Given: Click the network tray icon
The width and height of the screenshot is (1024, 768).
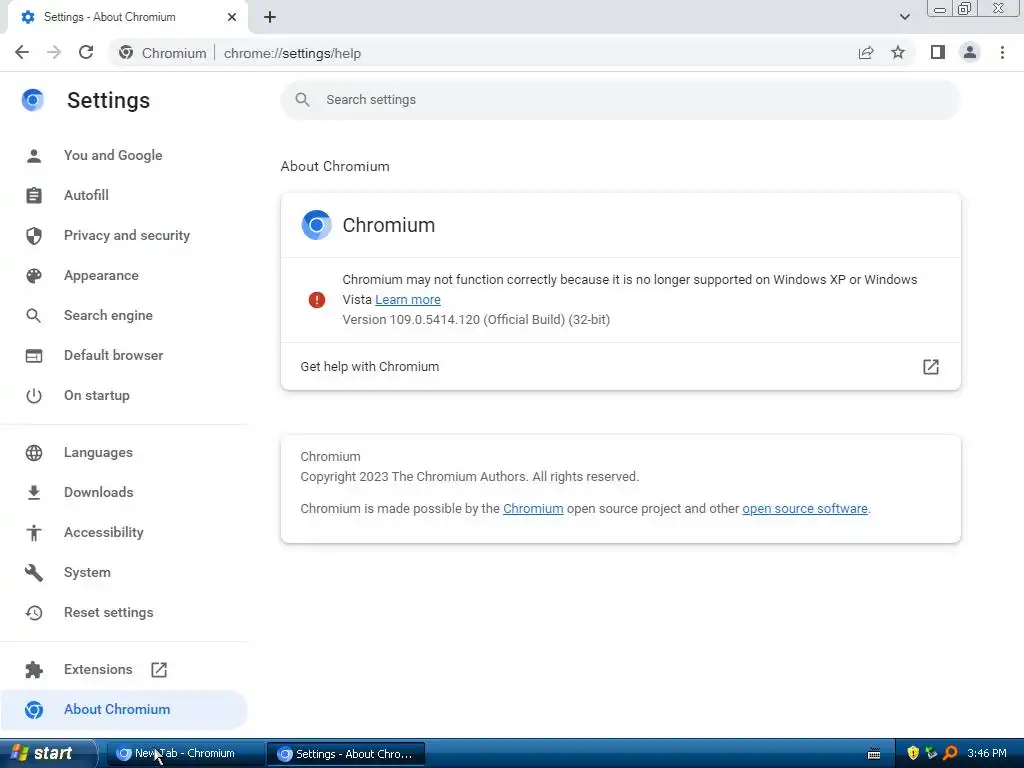Looking at the screenshot, I should 931,754.
